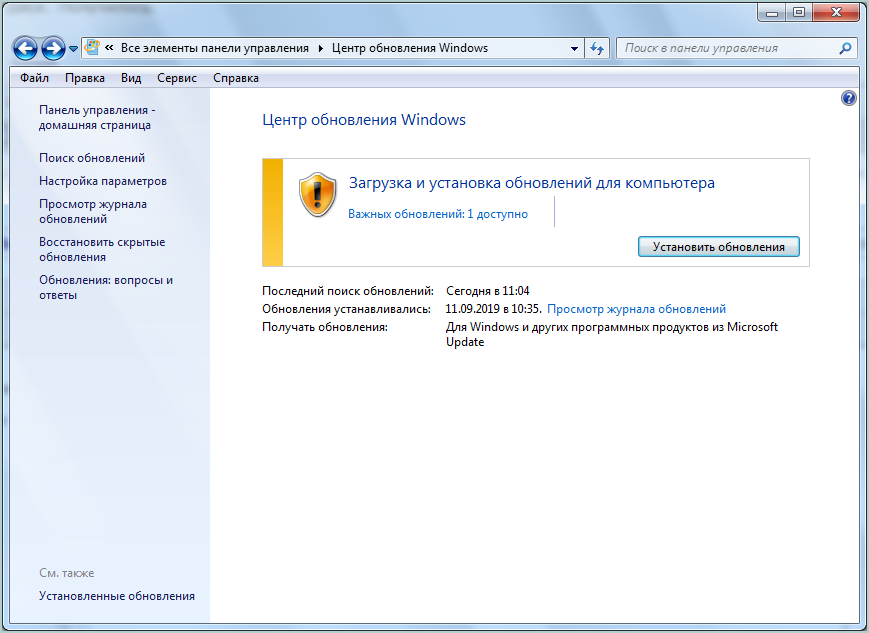The image size is (869, 633).
Task: Open "Настройка параметров" in the sidebar
Action: point(103,181)
